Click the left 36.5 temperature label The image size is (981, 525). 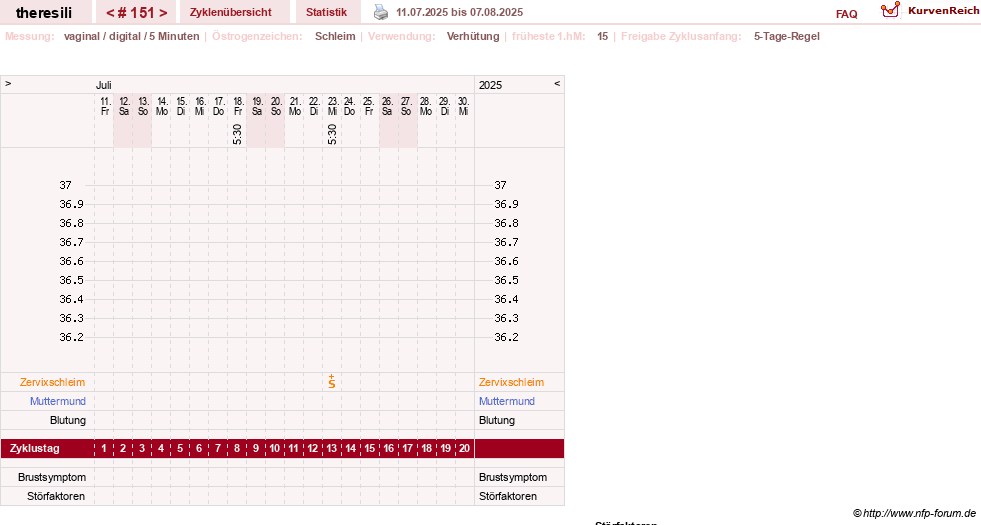(x=71, y=280)
